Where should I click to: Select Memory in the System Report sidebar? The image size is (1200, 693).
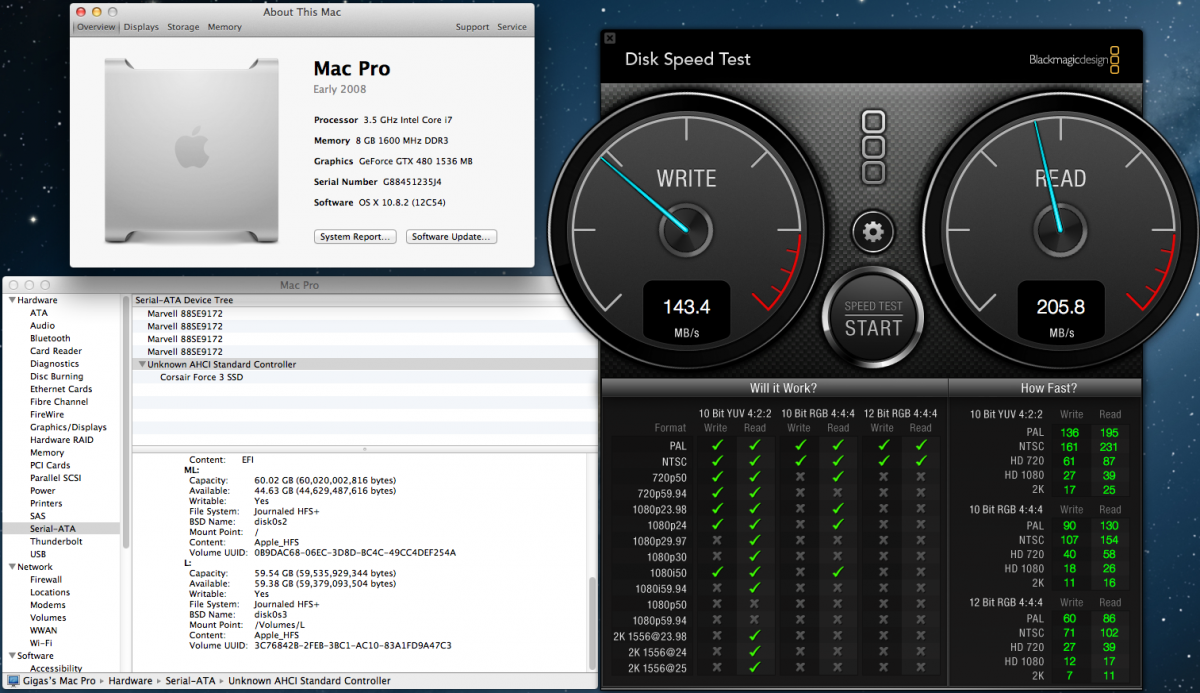47,453
